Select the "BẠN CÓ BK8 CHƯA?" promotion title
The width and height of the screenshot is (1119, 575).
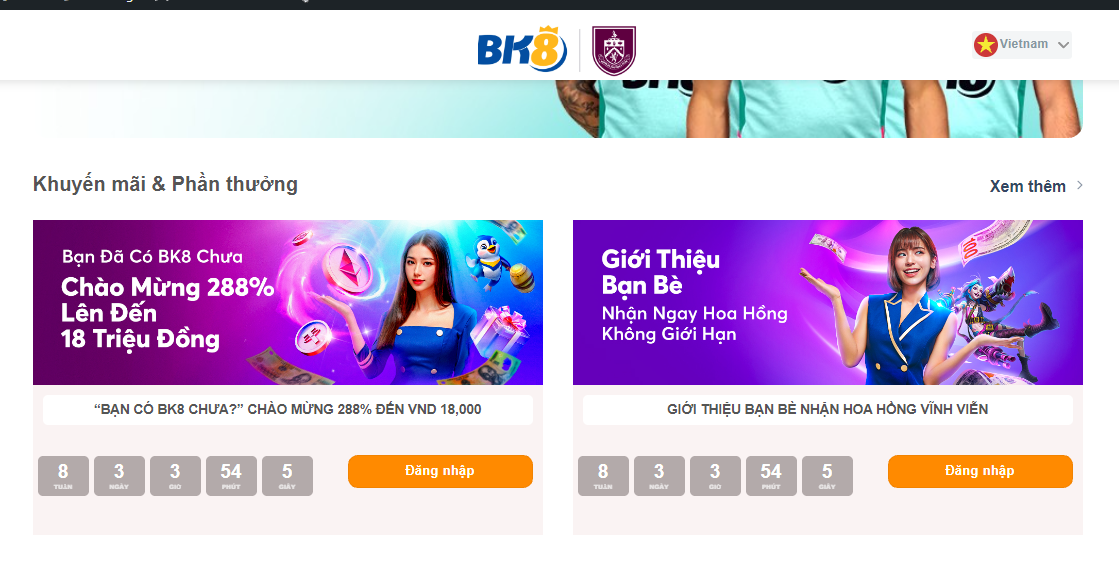[x=288, y=409]
